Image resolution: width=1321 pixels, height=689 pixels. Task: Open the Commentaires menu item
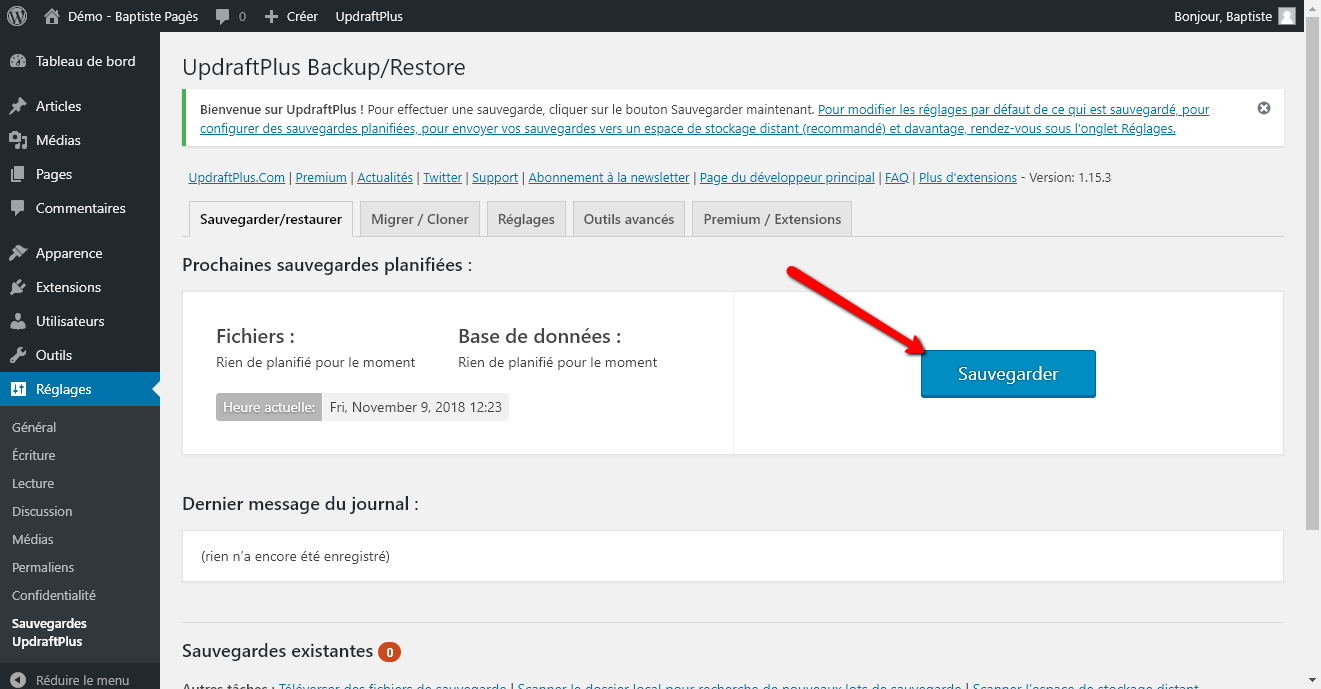(x=80, y=208)
